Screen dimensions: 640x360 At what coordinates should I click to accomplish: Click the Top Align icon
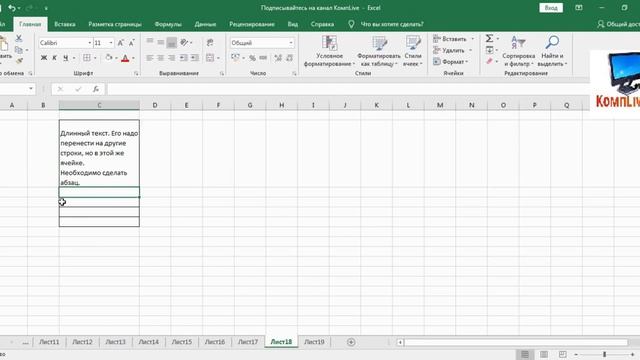[150, 42]
